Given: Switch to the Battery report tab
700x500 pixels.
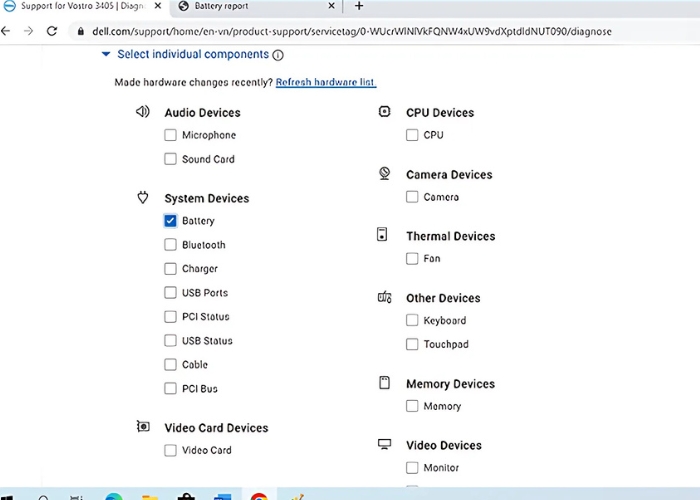Looking at the screenshot, I should pos(255,6).
